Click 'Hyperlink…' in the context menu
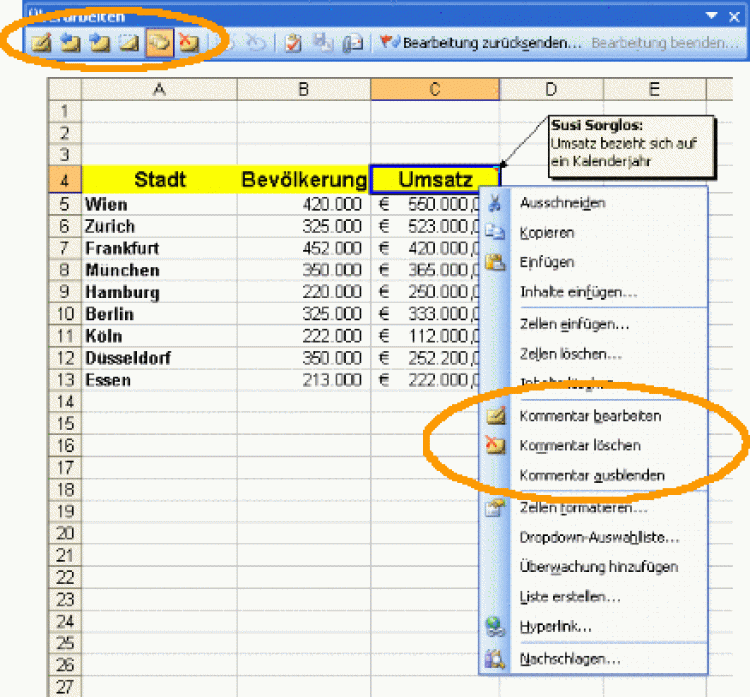Screen dimensions: 750x697 [x=556, y=627]
